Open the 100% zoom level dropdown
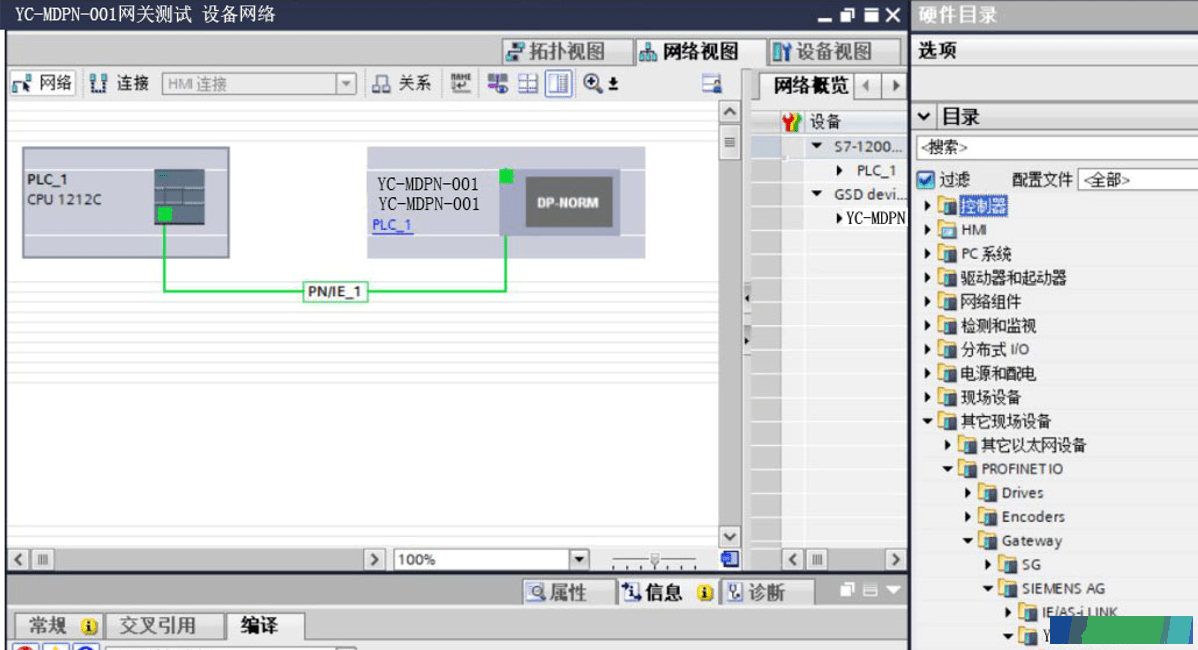The width and height of the screenshot is (1198, 650). pos(579,559)
